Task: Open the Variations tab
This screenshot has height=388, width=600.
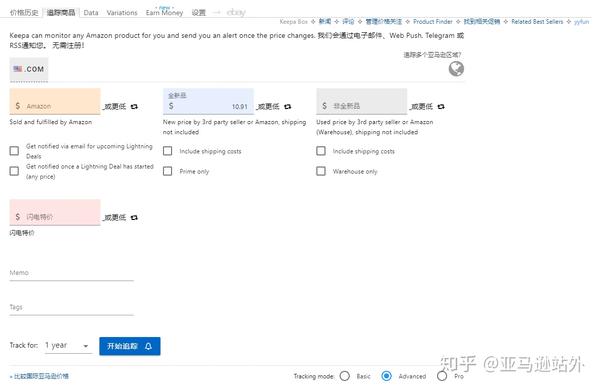Action: click(x=122, y=13)
